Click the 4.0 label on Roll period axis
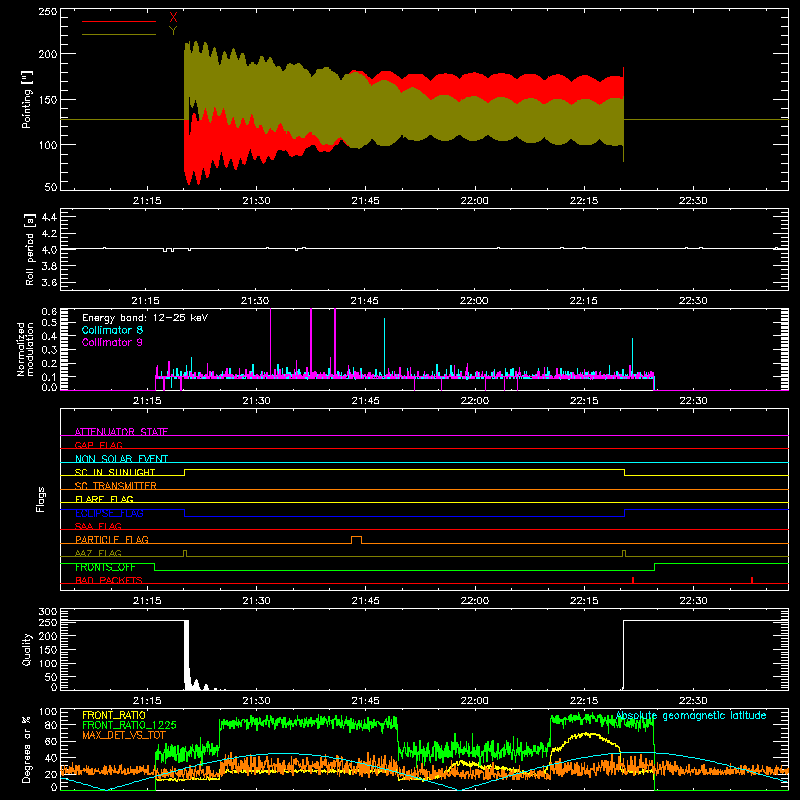800x800 pixels. tap(49, 250)
